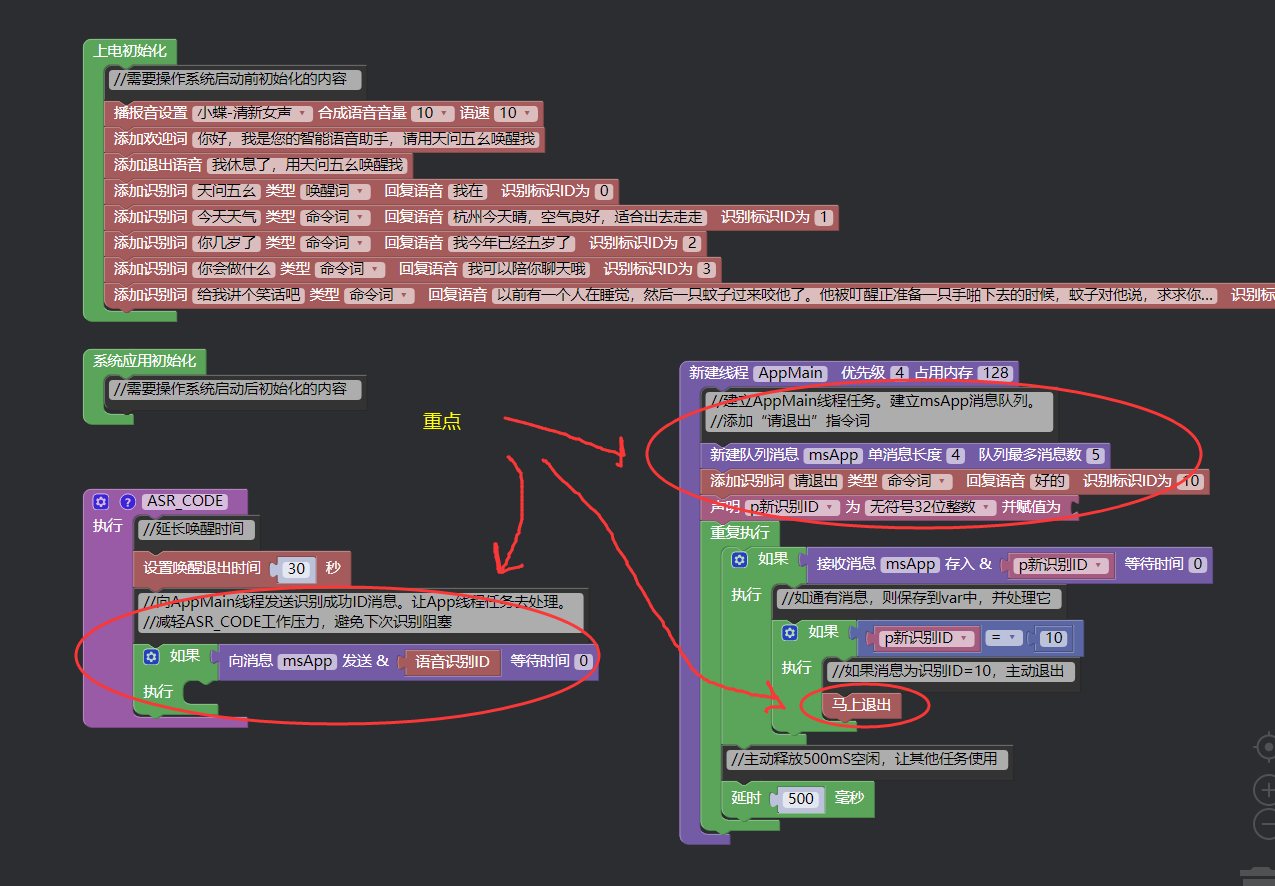Expand 命令词 dropdown in the 今天天气 row
Screen dimensions: 1275x886
click(337, 217)
